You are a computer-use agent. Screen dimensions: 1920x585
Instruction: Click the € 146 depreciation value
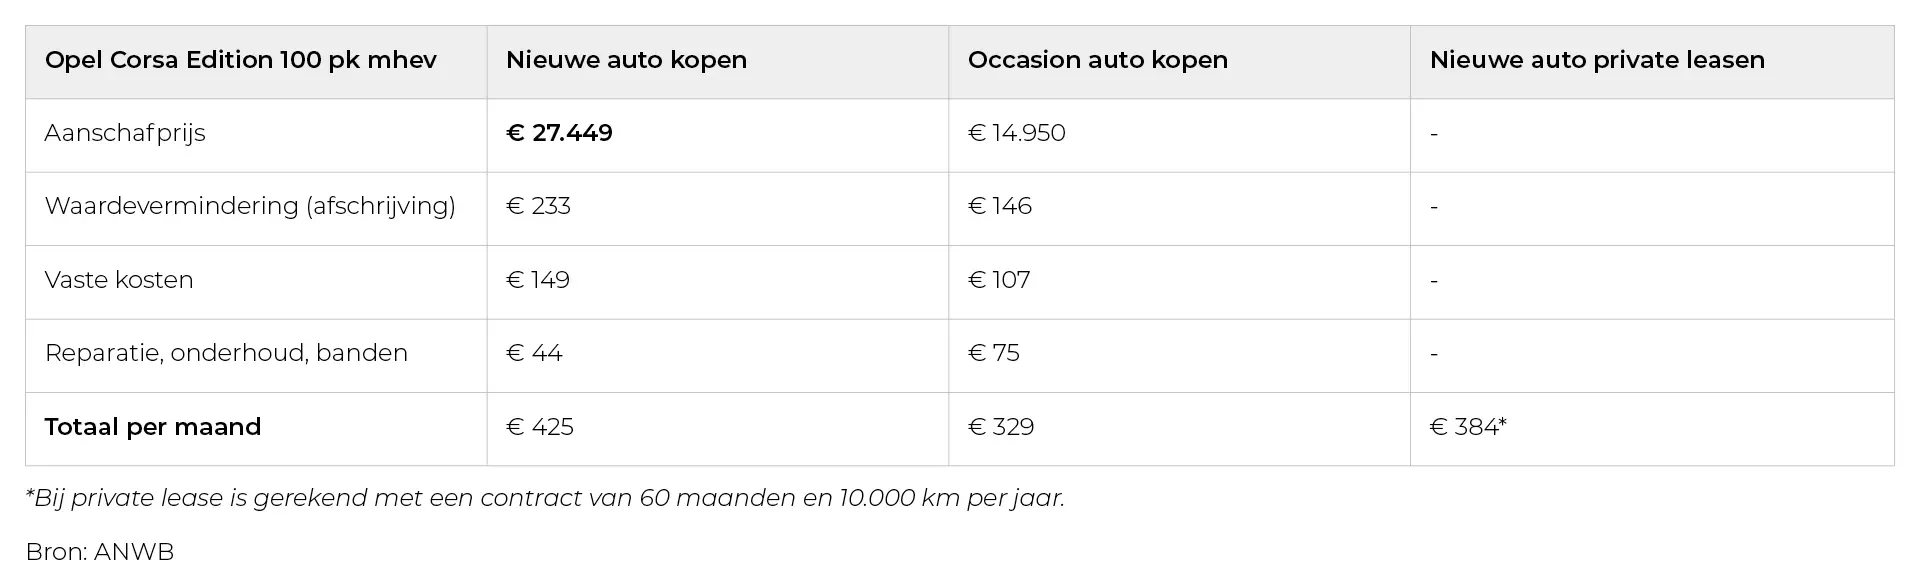(x=999, y=206)
